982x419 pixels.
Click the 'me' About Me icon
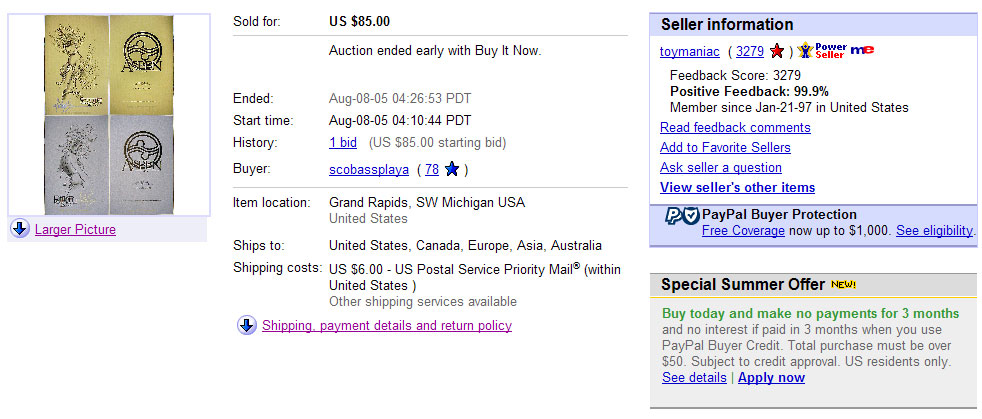click(x=864, y=51)
